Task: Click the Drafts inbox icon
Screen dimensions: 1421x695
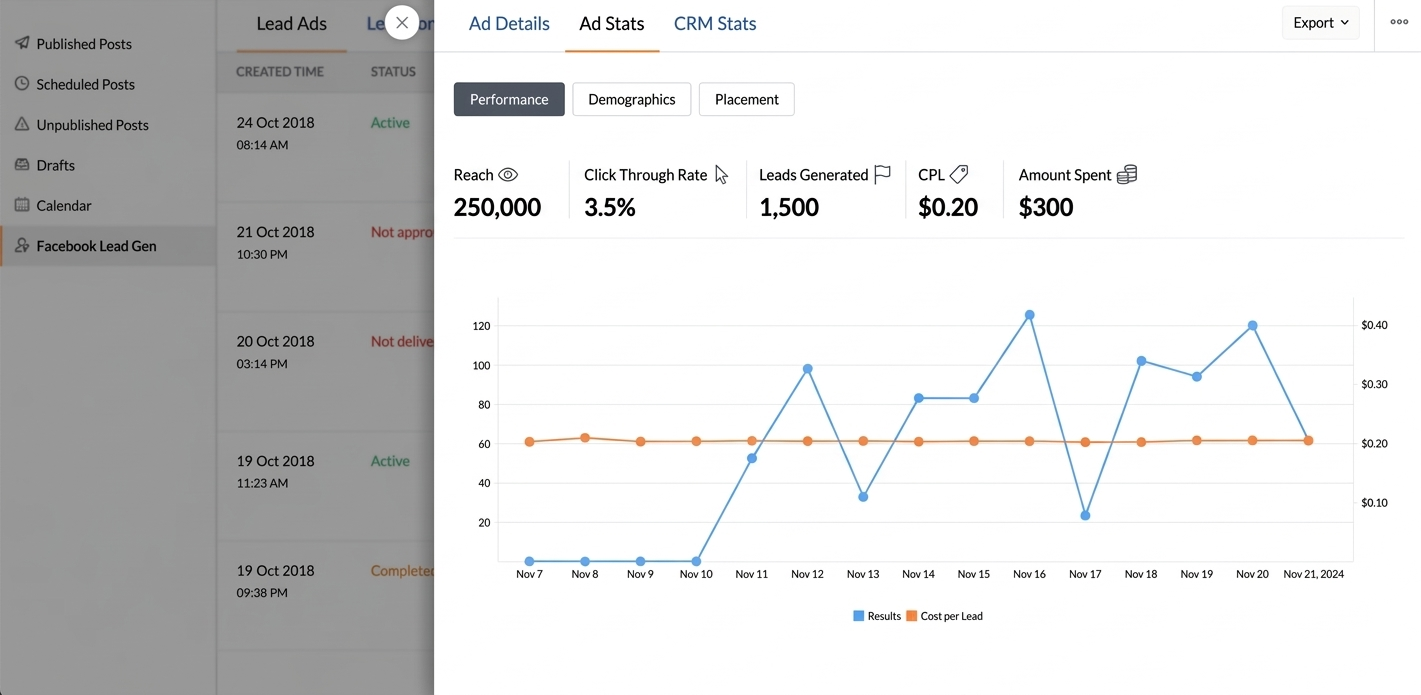Action: 22,164
